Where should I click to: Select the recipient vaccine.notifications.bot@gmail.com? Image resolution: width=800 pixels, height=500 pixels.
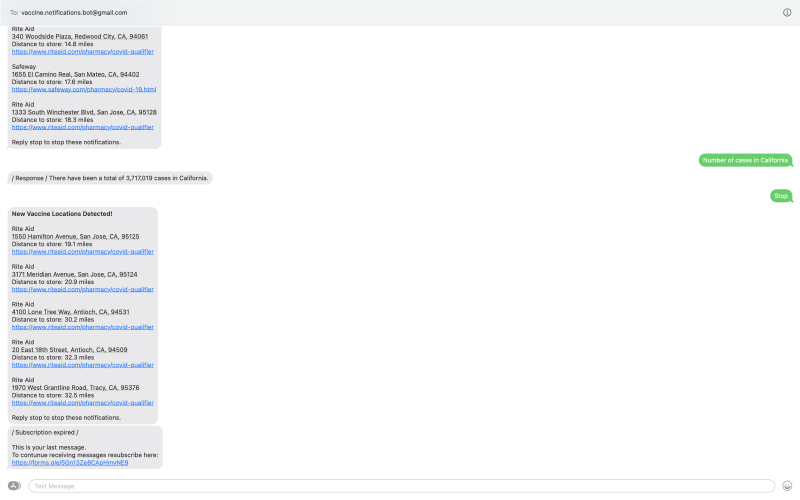(74, 13)
